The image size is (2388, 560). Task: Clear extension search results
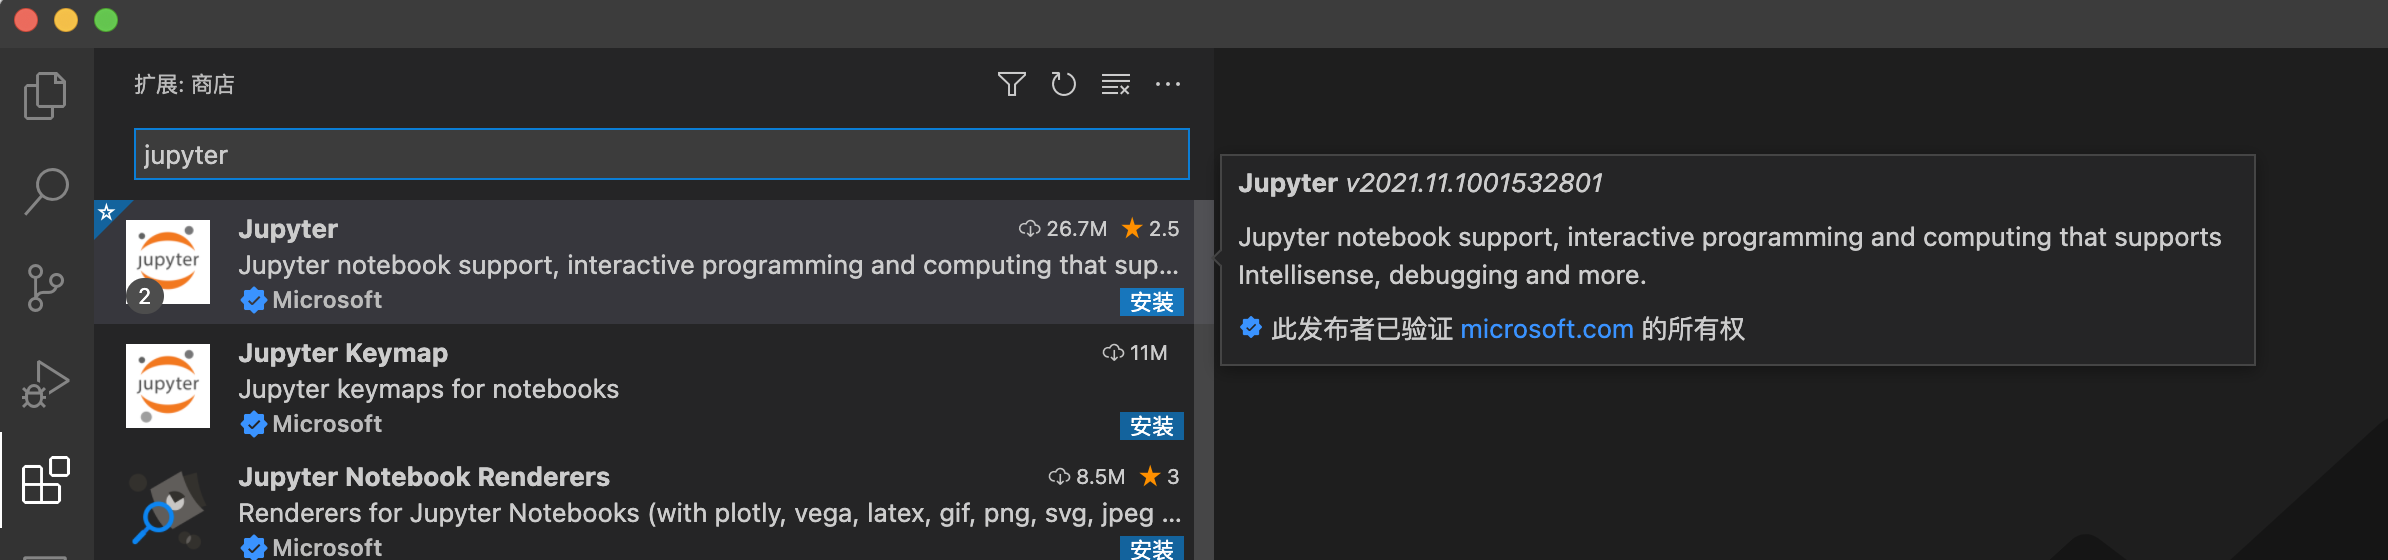pos(1115,84)
